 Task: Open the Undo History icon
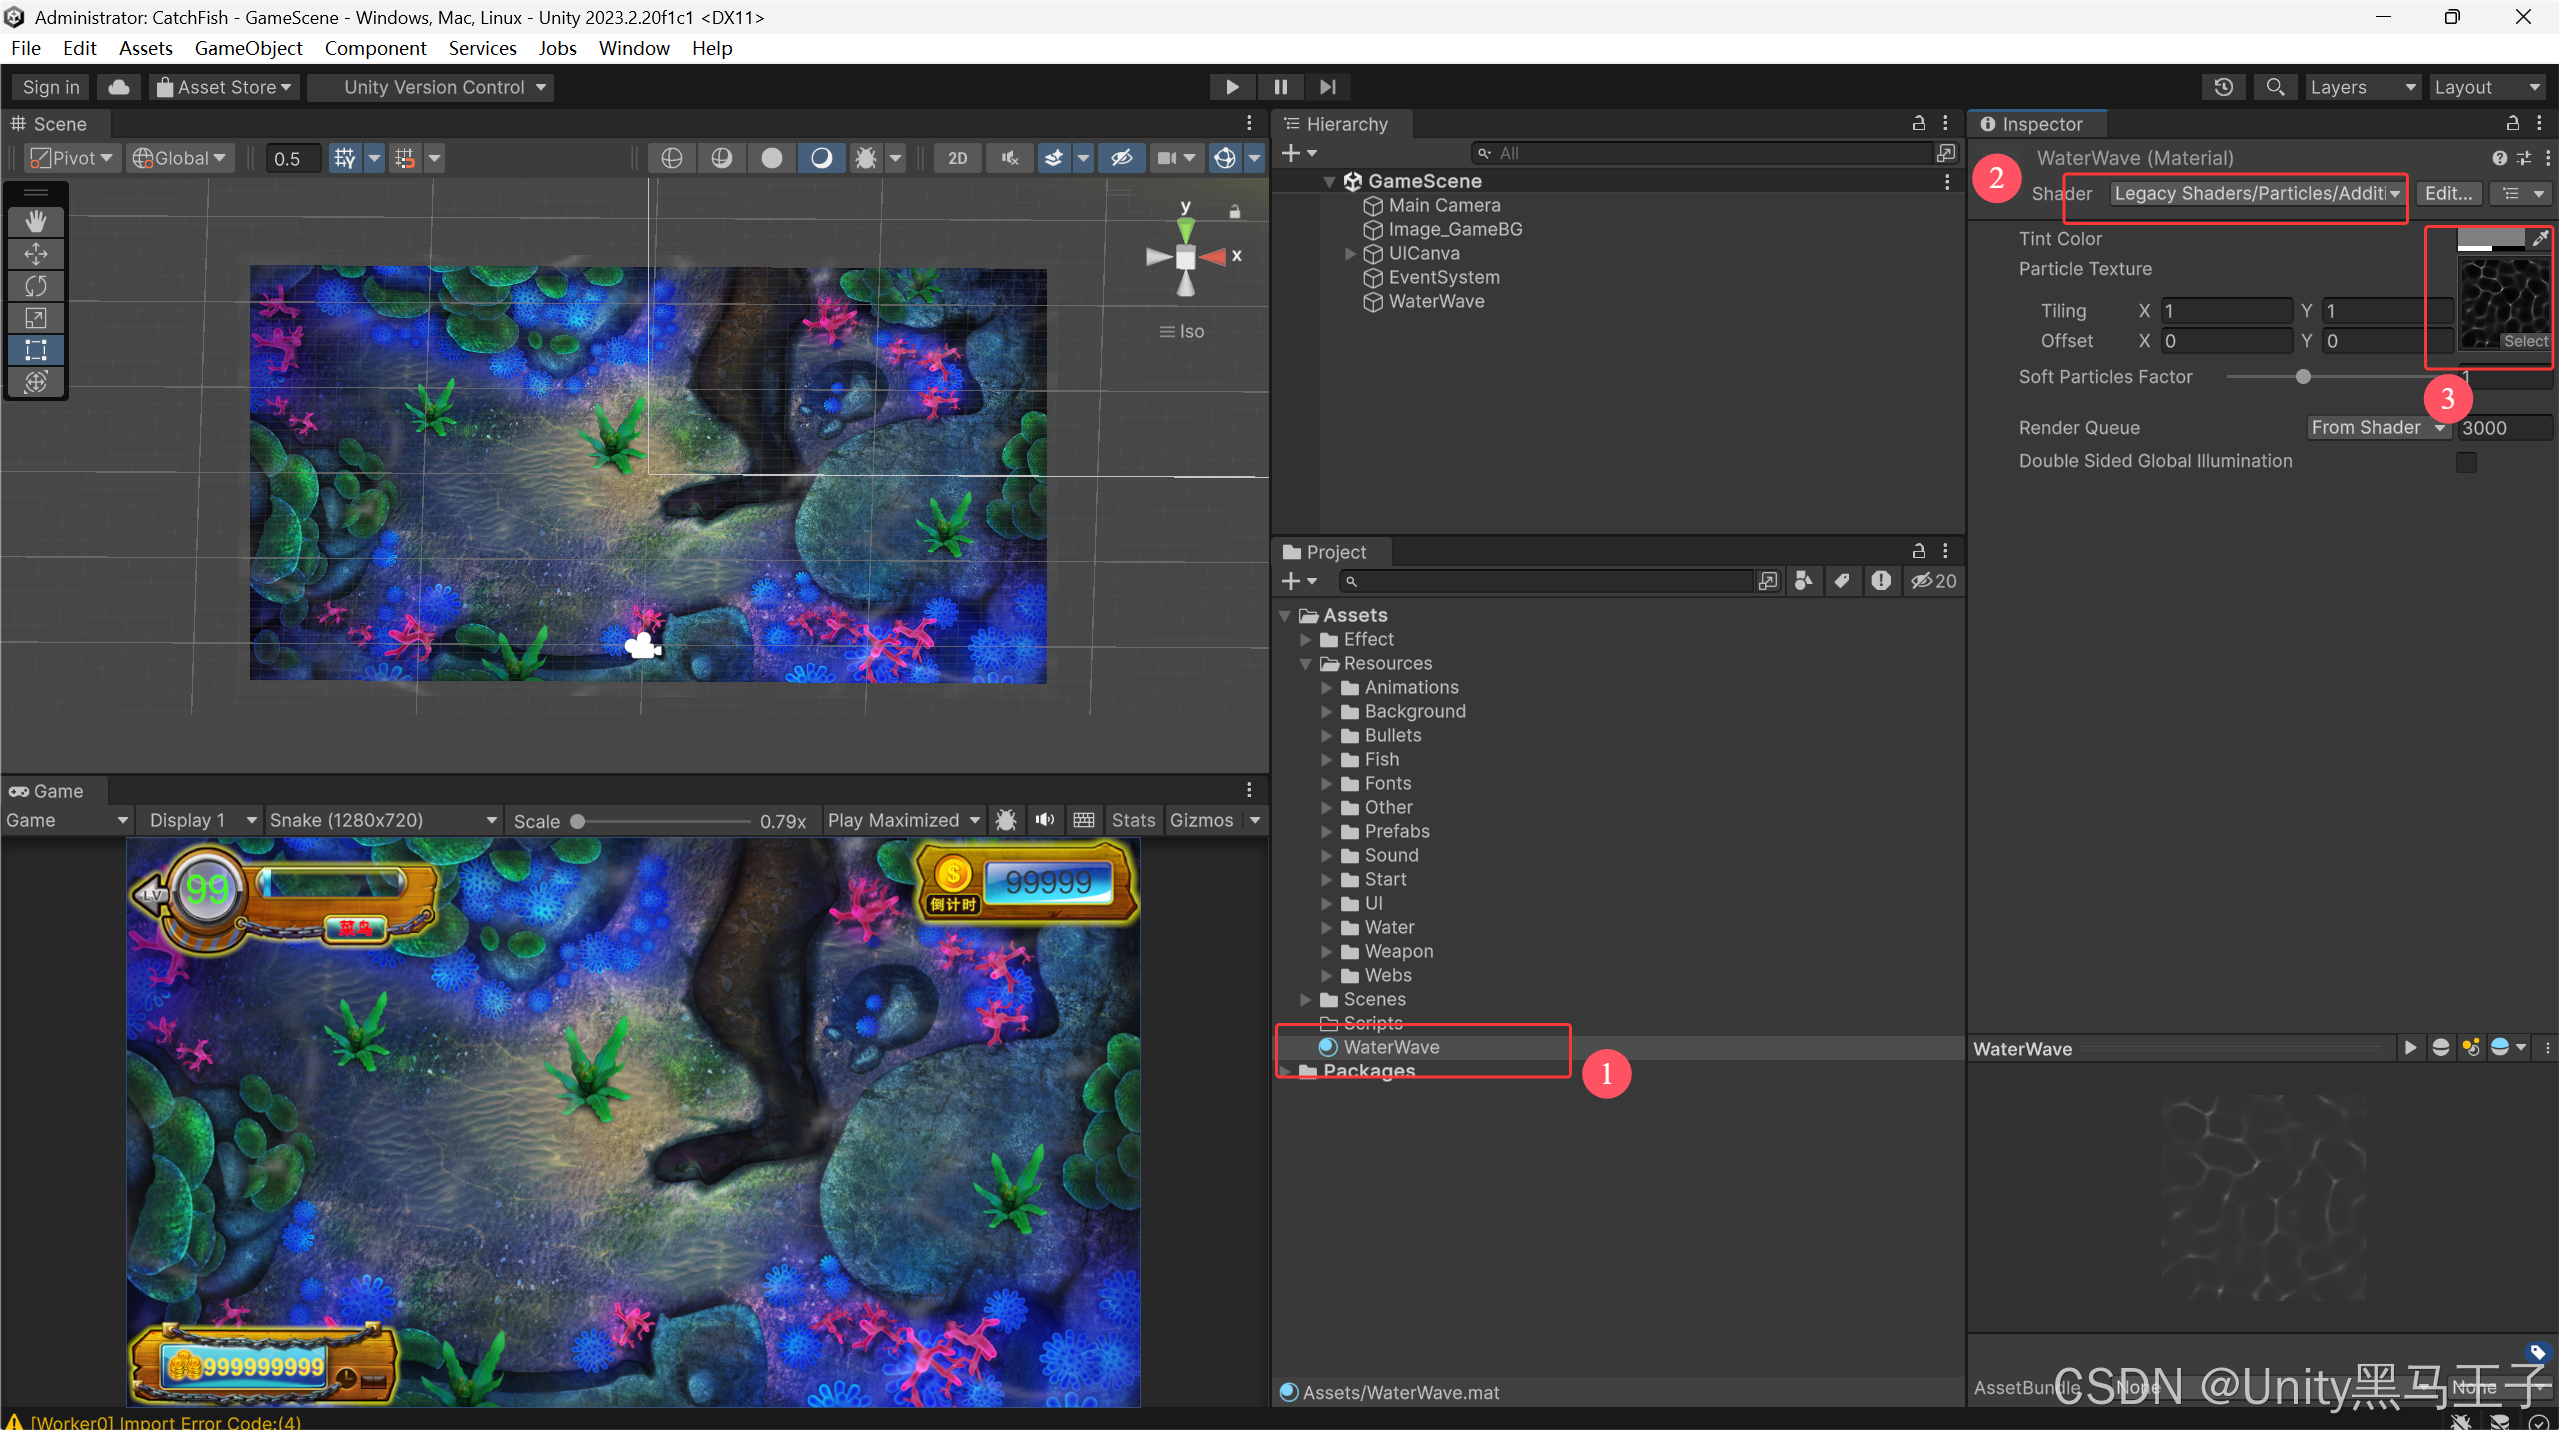pyautogui.click(x=2223, y=87)
